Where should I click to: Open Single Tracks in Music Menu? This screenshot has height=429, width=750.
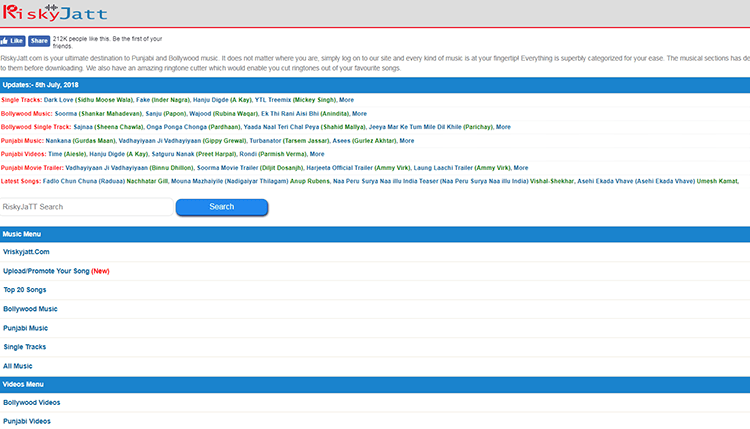click(24, 347)
